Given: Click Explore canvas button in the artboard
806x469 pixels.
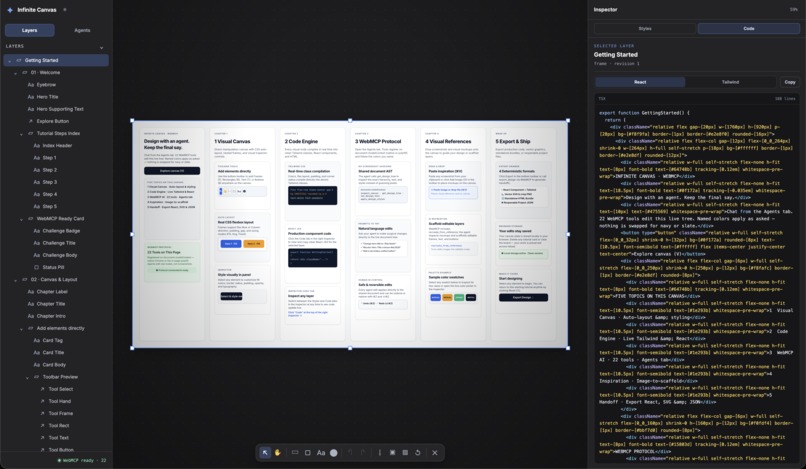Looking at the screenshot, I should (x=172, y=171).
